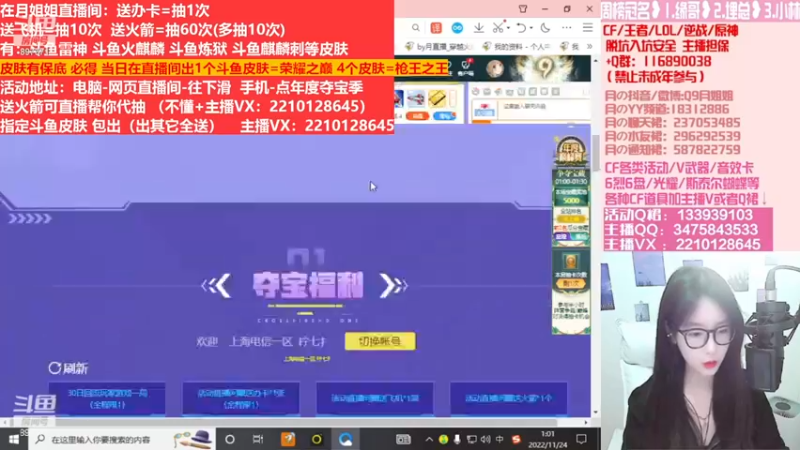Expand the screenshot tool dropdown arrow

click(508, 29)
